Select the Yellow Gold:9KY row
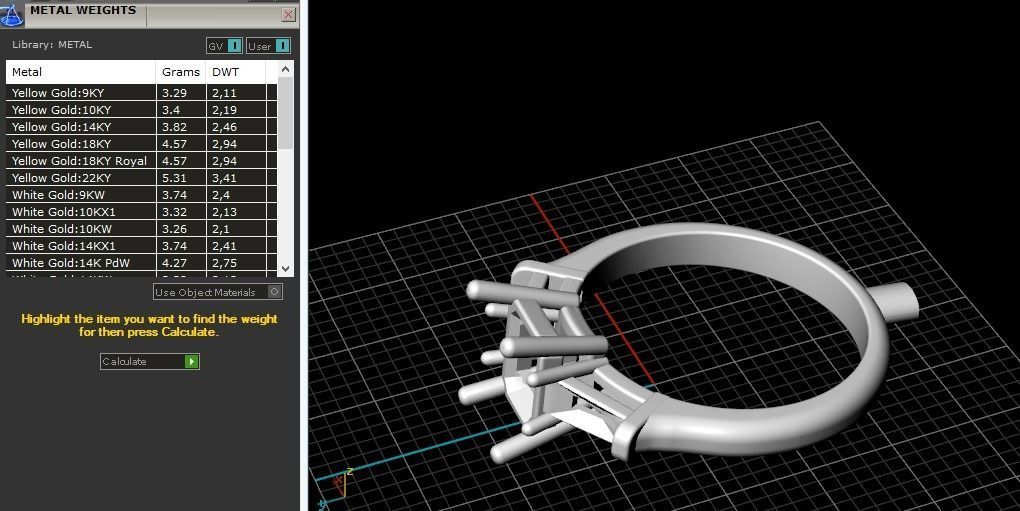 [141, 92]
